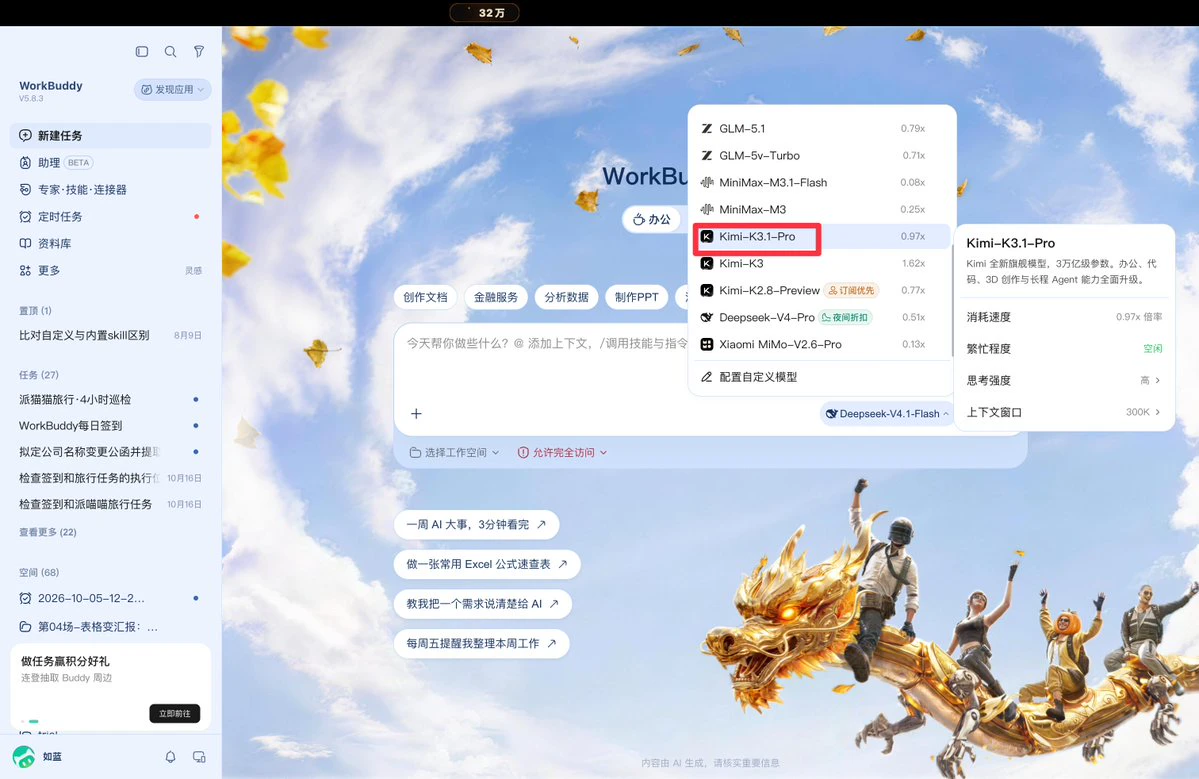Open the search icon in sidebar
This screenshot has width=1199, height=779.
[171, 51]
